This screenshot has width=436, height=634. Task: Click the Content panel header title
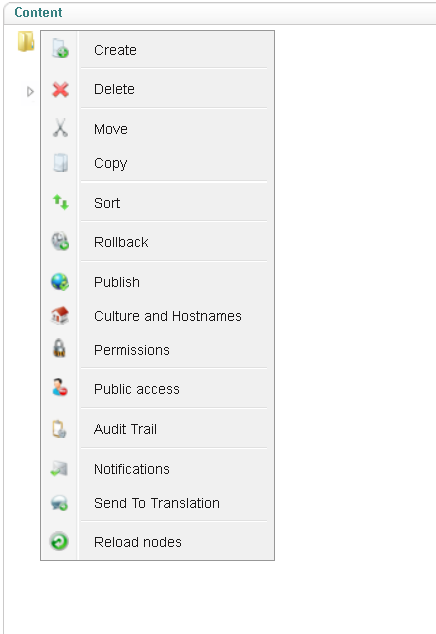coord(38,13)
